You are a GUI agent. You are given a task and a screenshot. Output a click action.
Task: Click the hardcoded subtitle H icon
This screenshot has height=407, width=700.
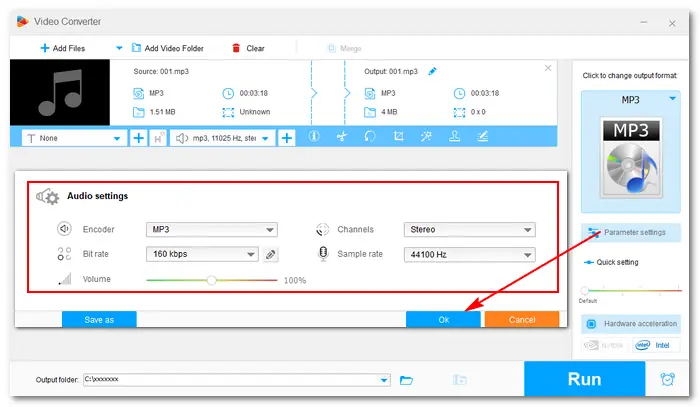click(158, 138)
